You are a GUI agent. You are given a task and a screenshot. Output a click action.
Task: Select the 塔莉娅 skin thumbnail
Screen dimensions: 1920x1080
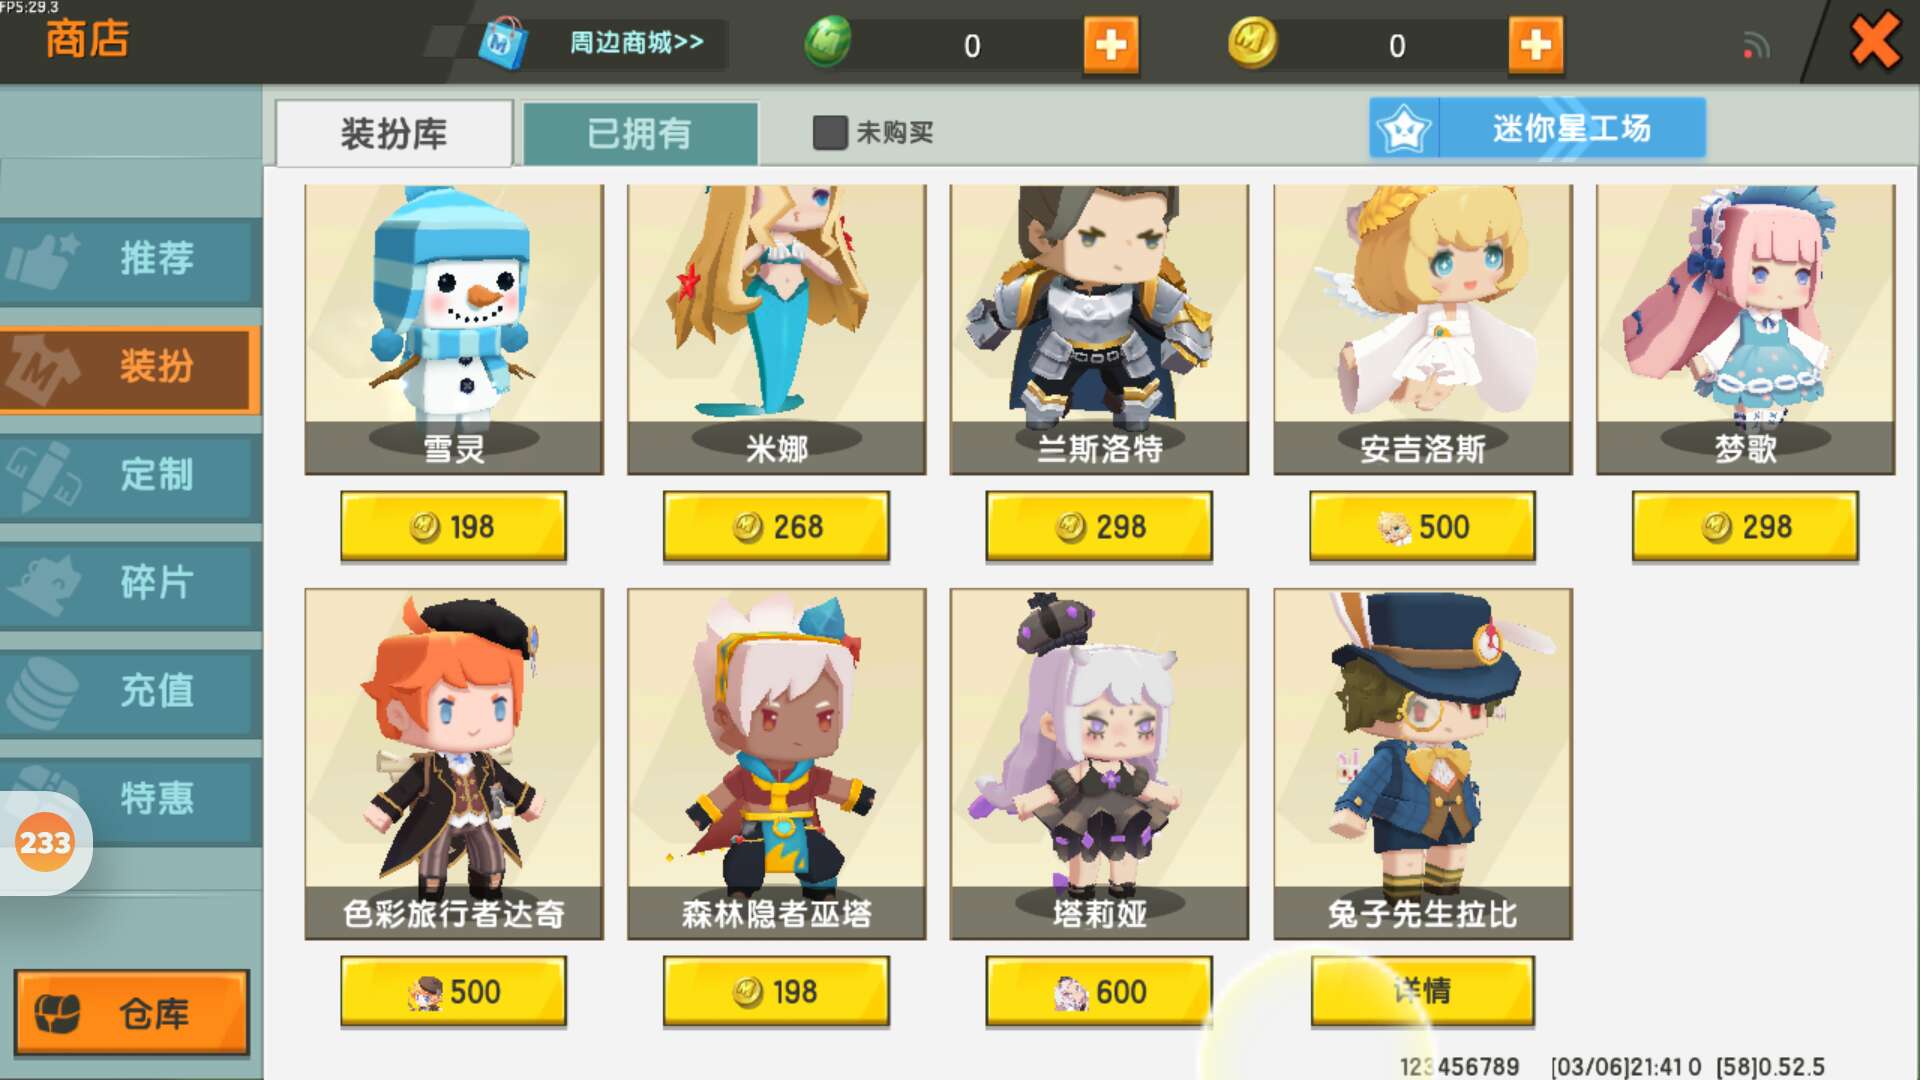pos(1099,764)
